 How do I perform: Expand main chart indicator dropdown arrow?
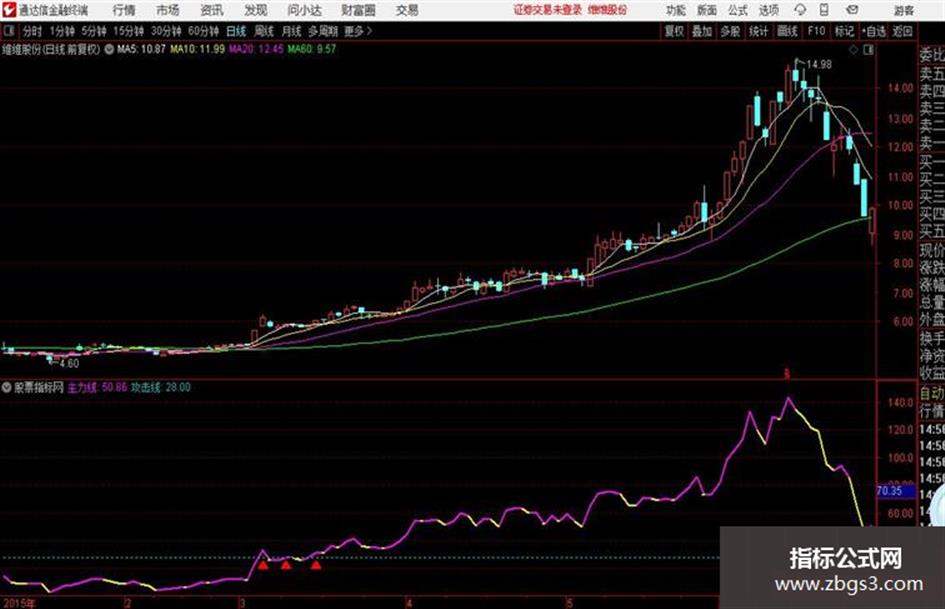(109, 49)
